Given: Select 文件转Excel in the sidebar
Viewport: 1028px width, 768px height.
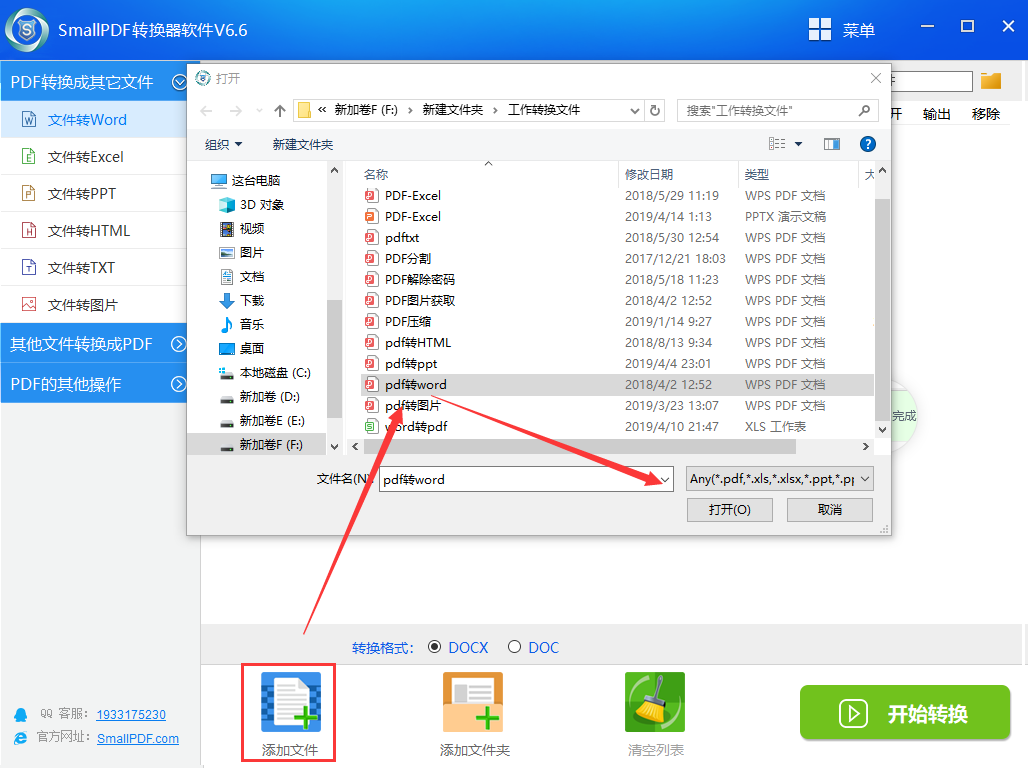Looking at the screenshot, I should [94, 157].
